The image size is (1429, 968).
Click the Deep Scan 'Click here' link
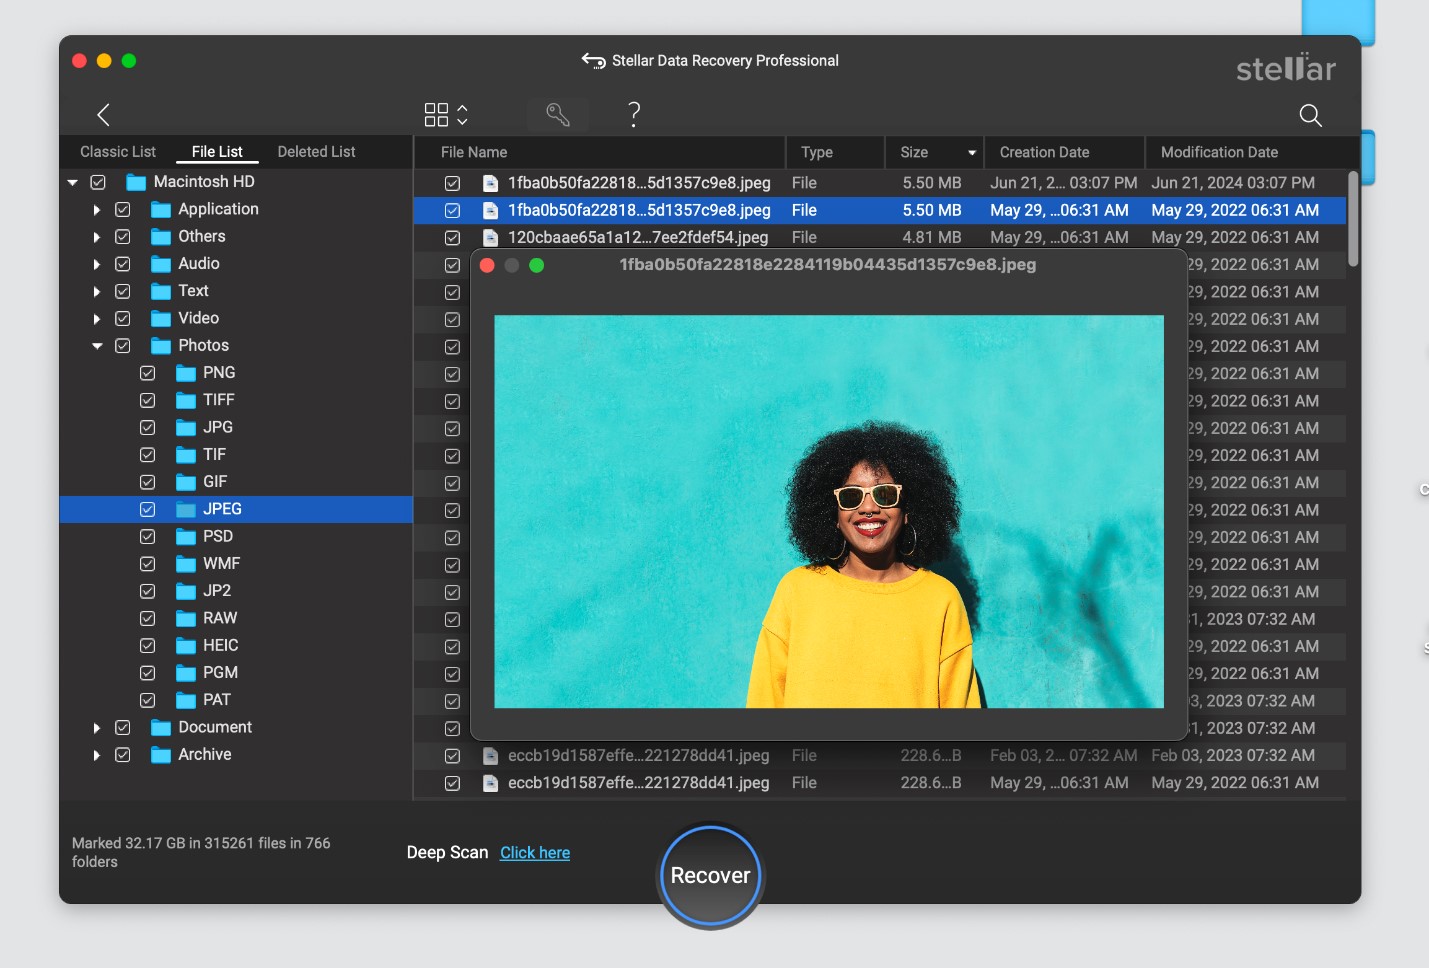tap(535, 853)
